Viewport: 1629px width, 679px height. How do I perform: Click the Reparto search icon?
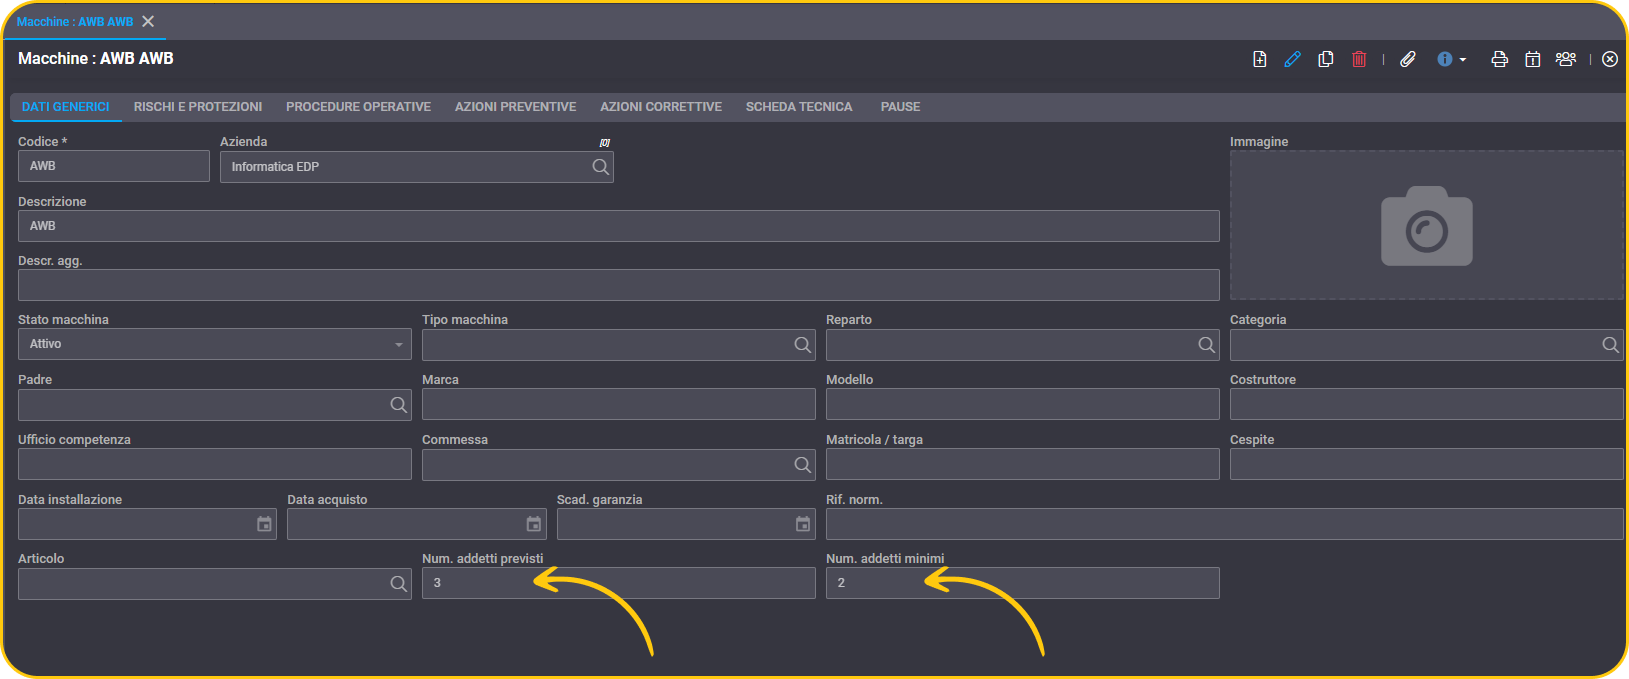[x=1206, y=345]
